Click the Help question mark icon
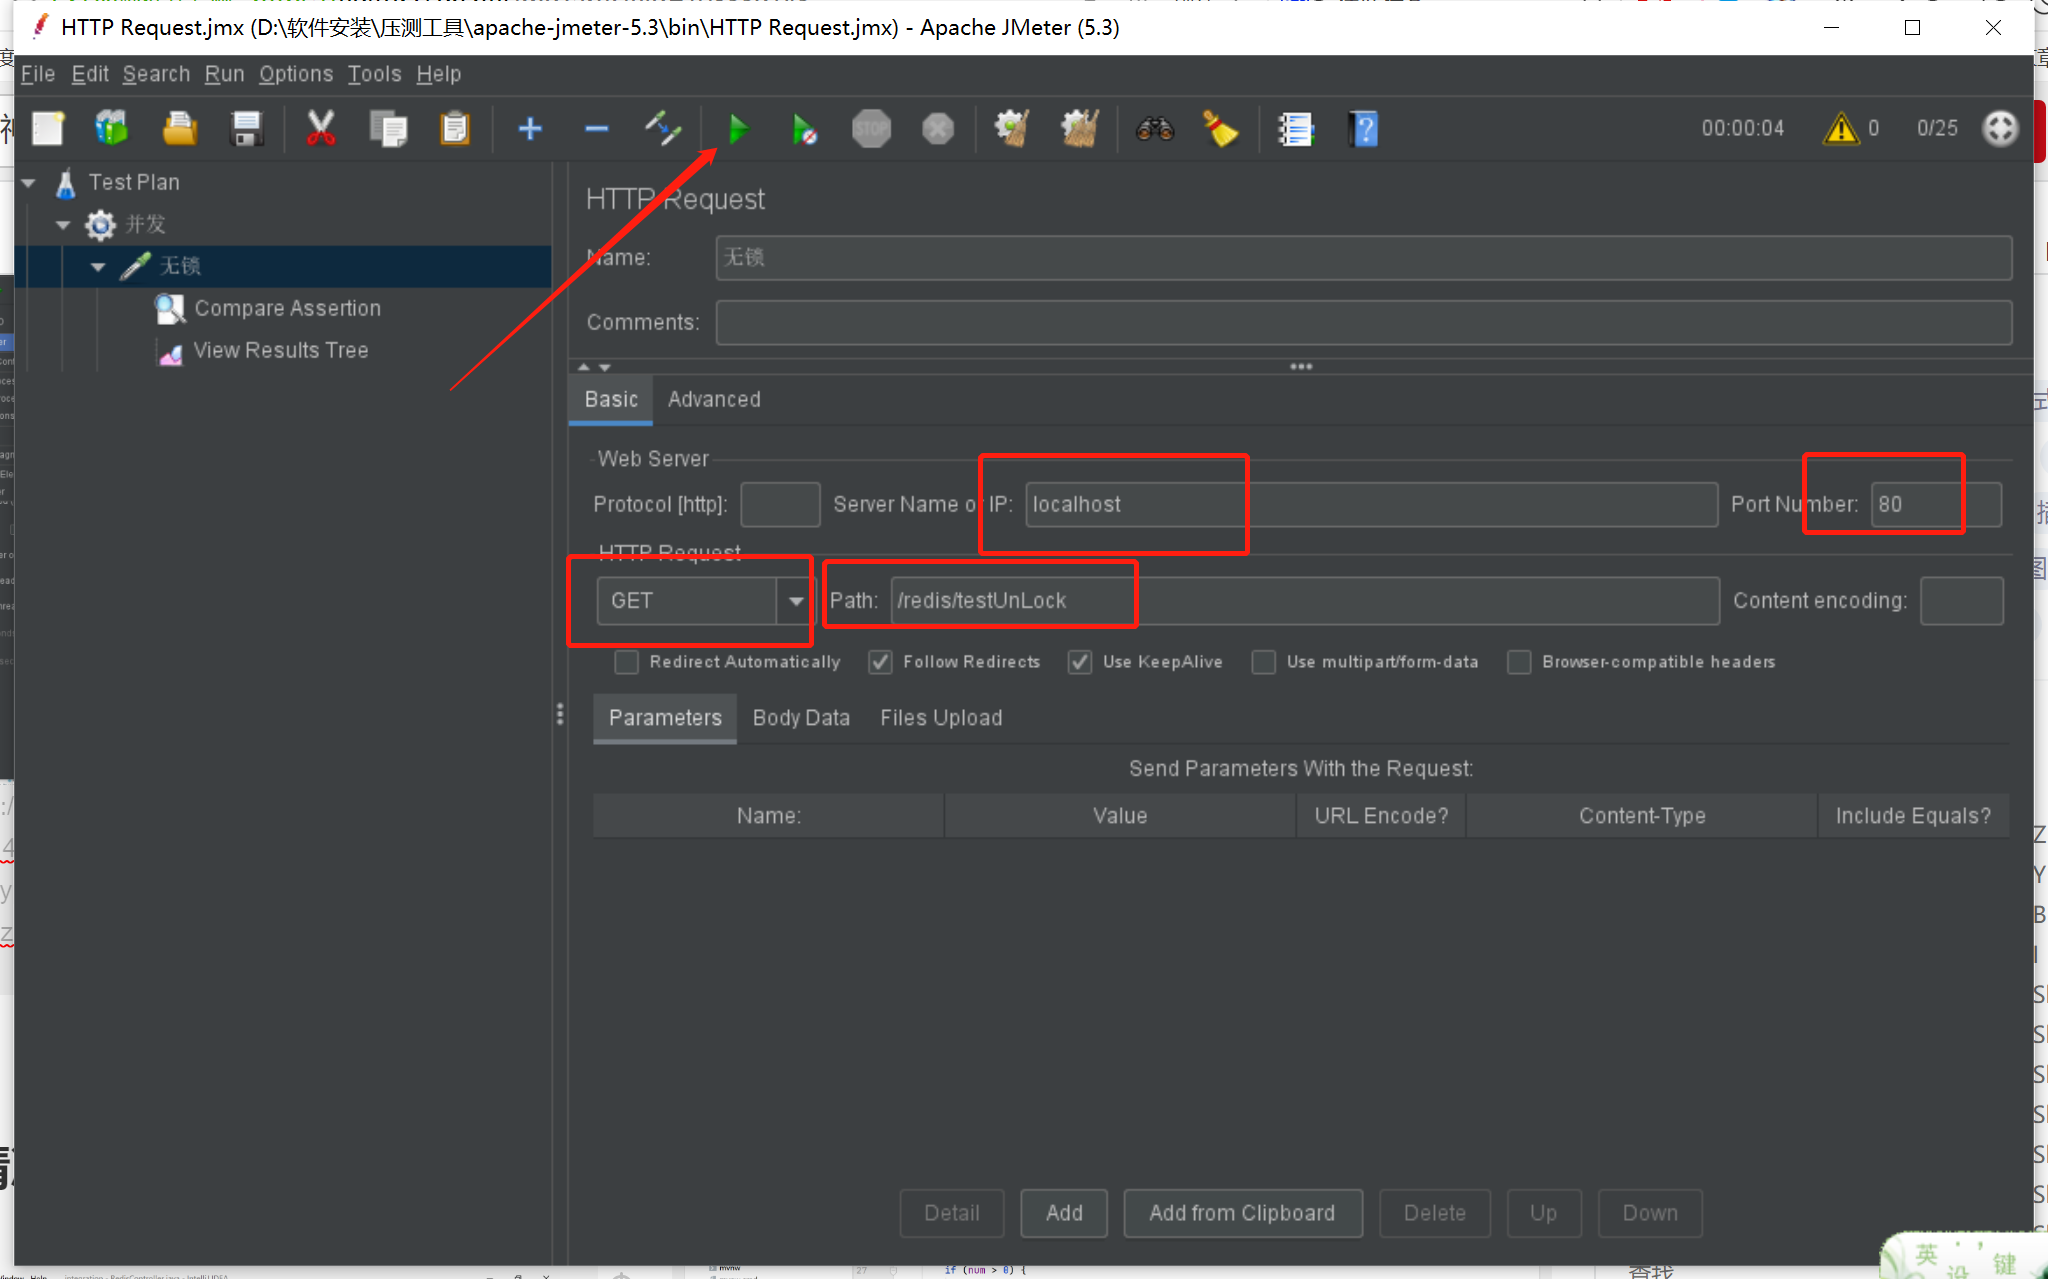This screenshot has height=1279, width=2048. click(1363, 129)
